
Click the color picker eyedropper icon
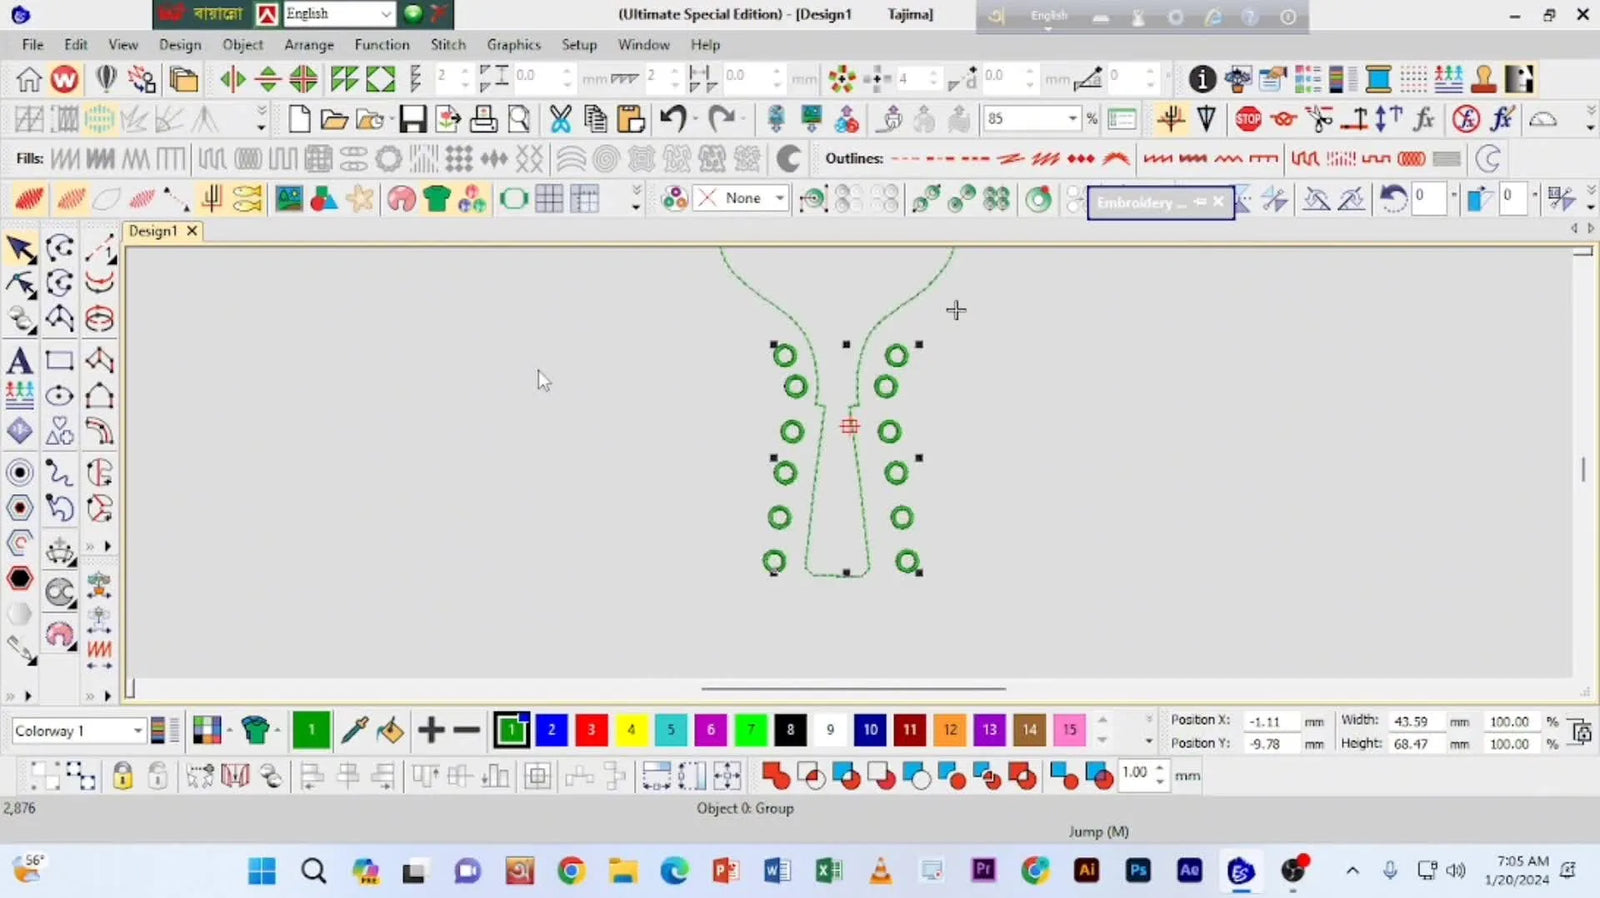(x=354, y=730)
